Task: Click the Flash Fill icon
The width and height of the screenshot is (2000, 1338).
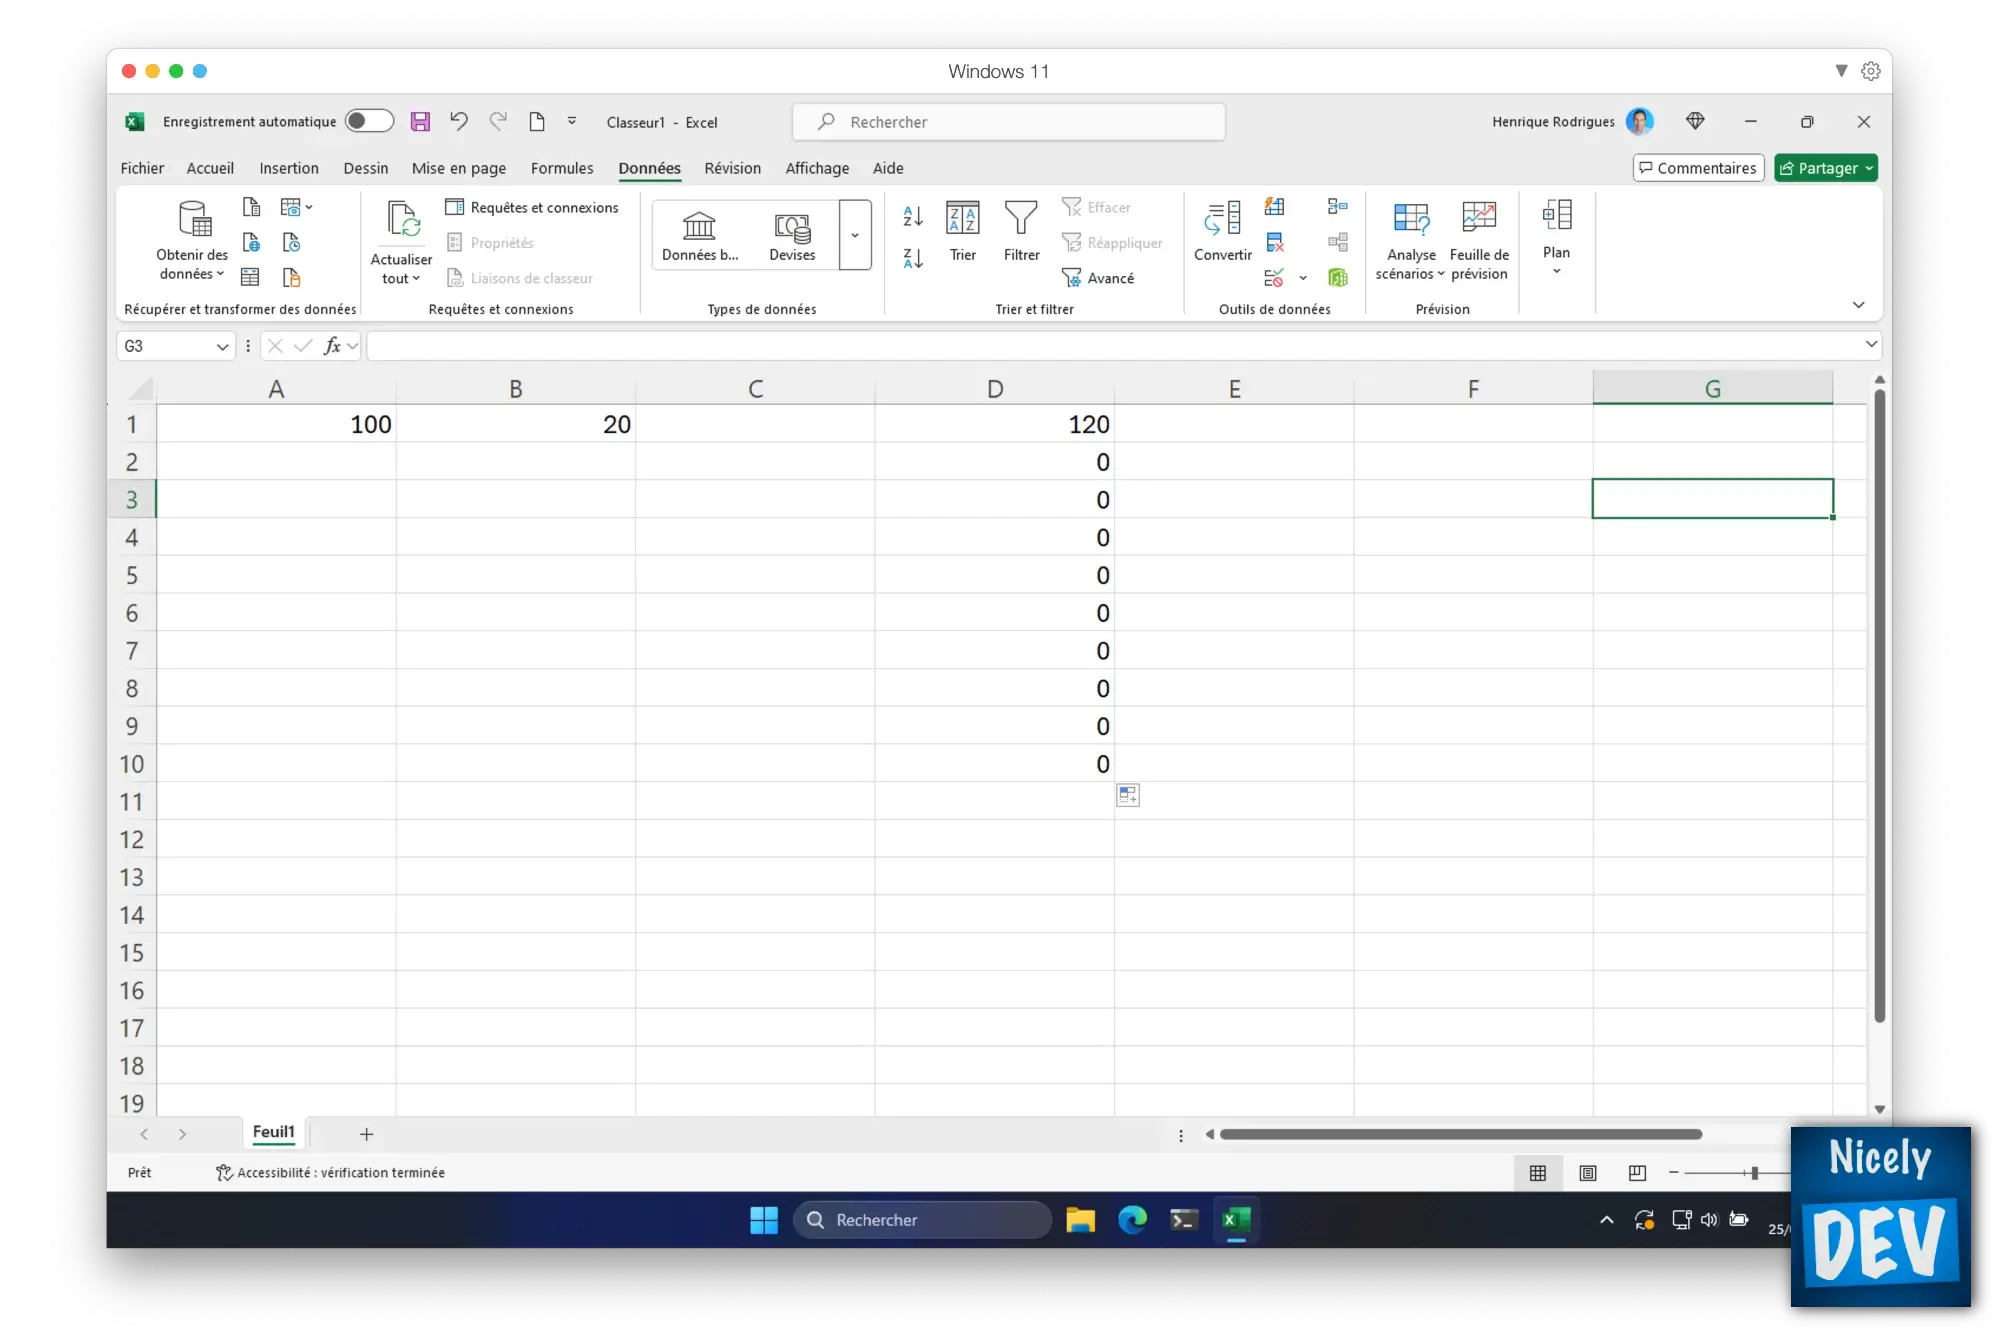Action: pyautogui.click(x=1274, y=207)
